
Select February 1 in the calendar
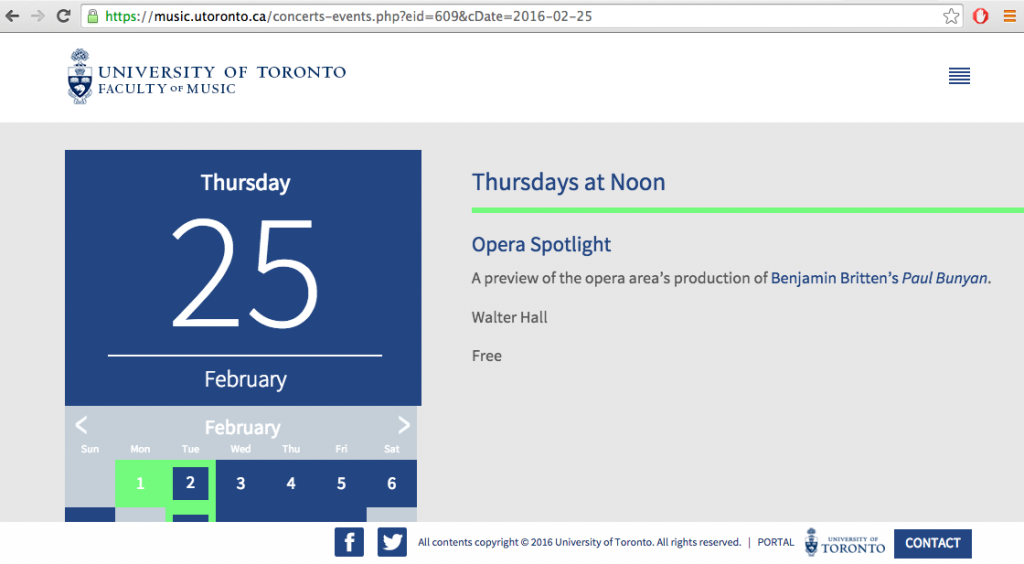(x=140, y=484)
